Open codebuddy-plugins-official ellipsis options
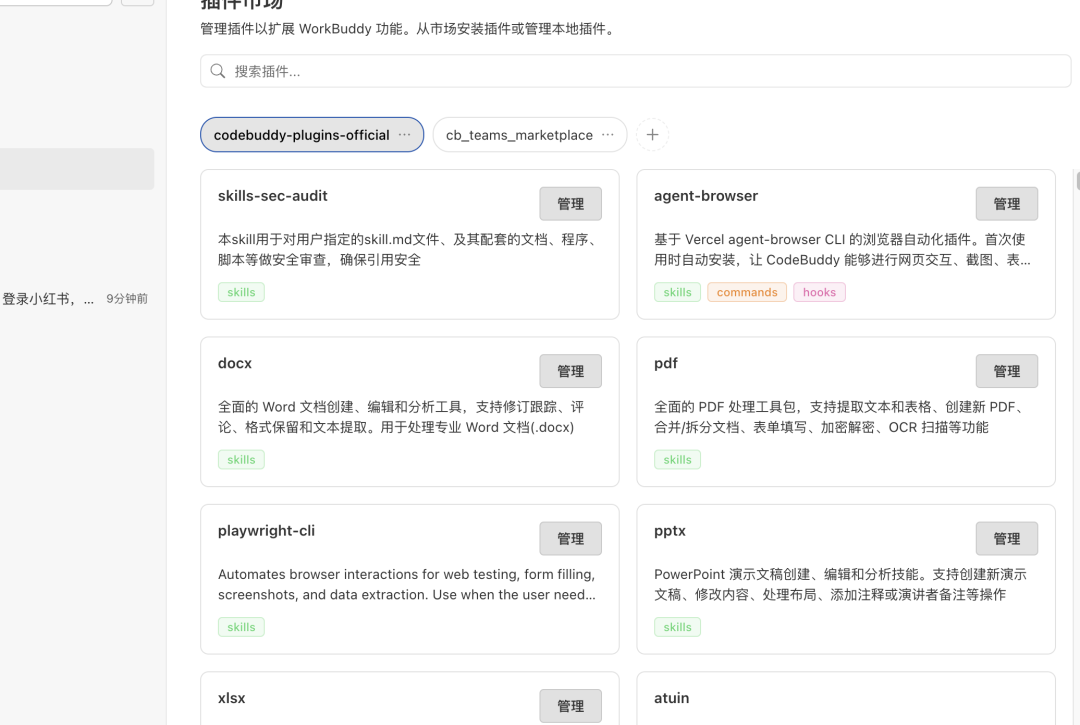This screenshot has height=725, width=1080. 404,135
